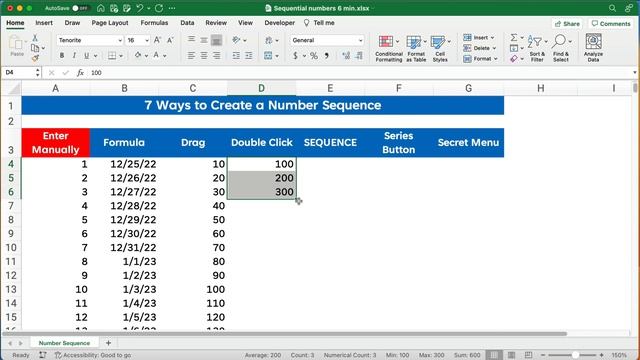Click Insert cells button
This screenshot has width=640, height=360.
[478, 38]
